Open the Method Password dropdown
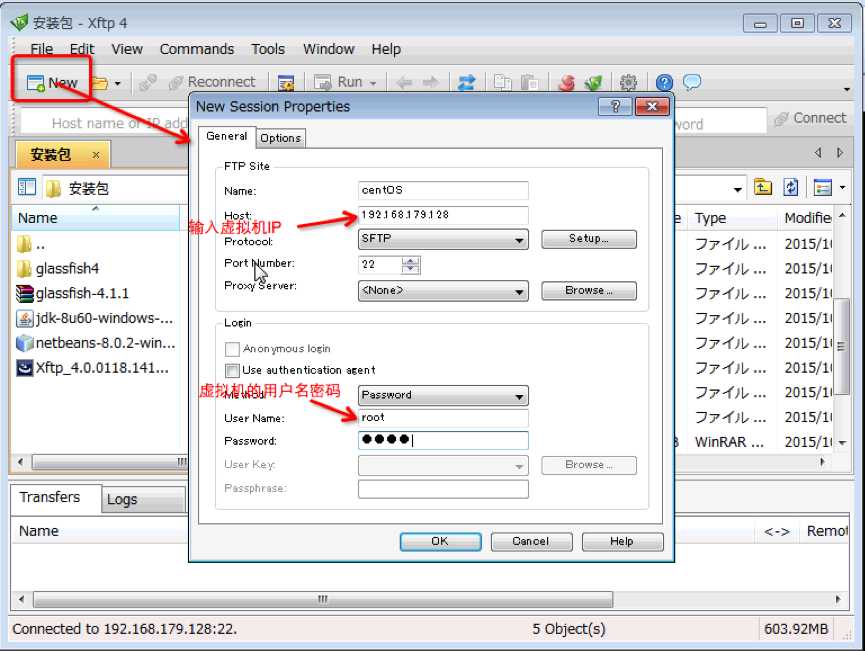Image resolution: width=865 pixels, height=651 pixels. pyautogui.click(x=443, y=396)
